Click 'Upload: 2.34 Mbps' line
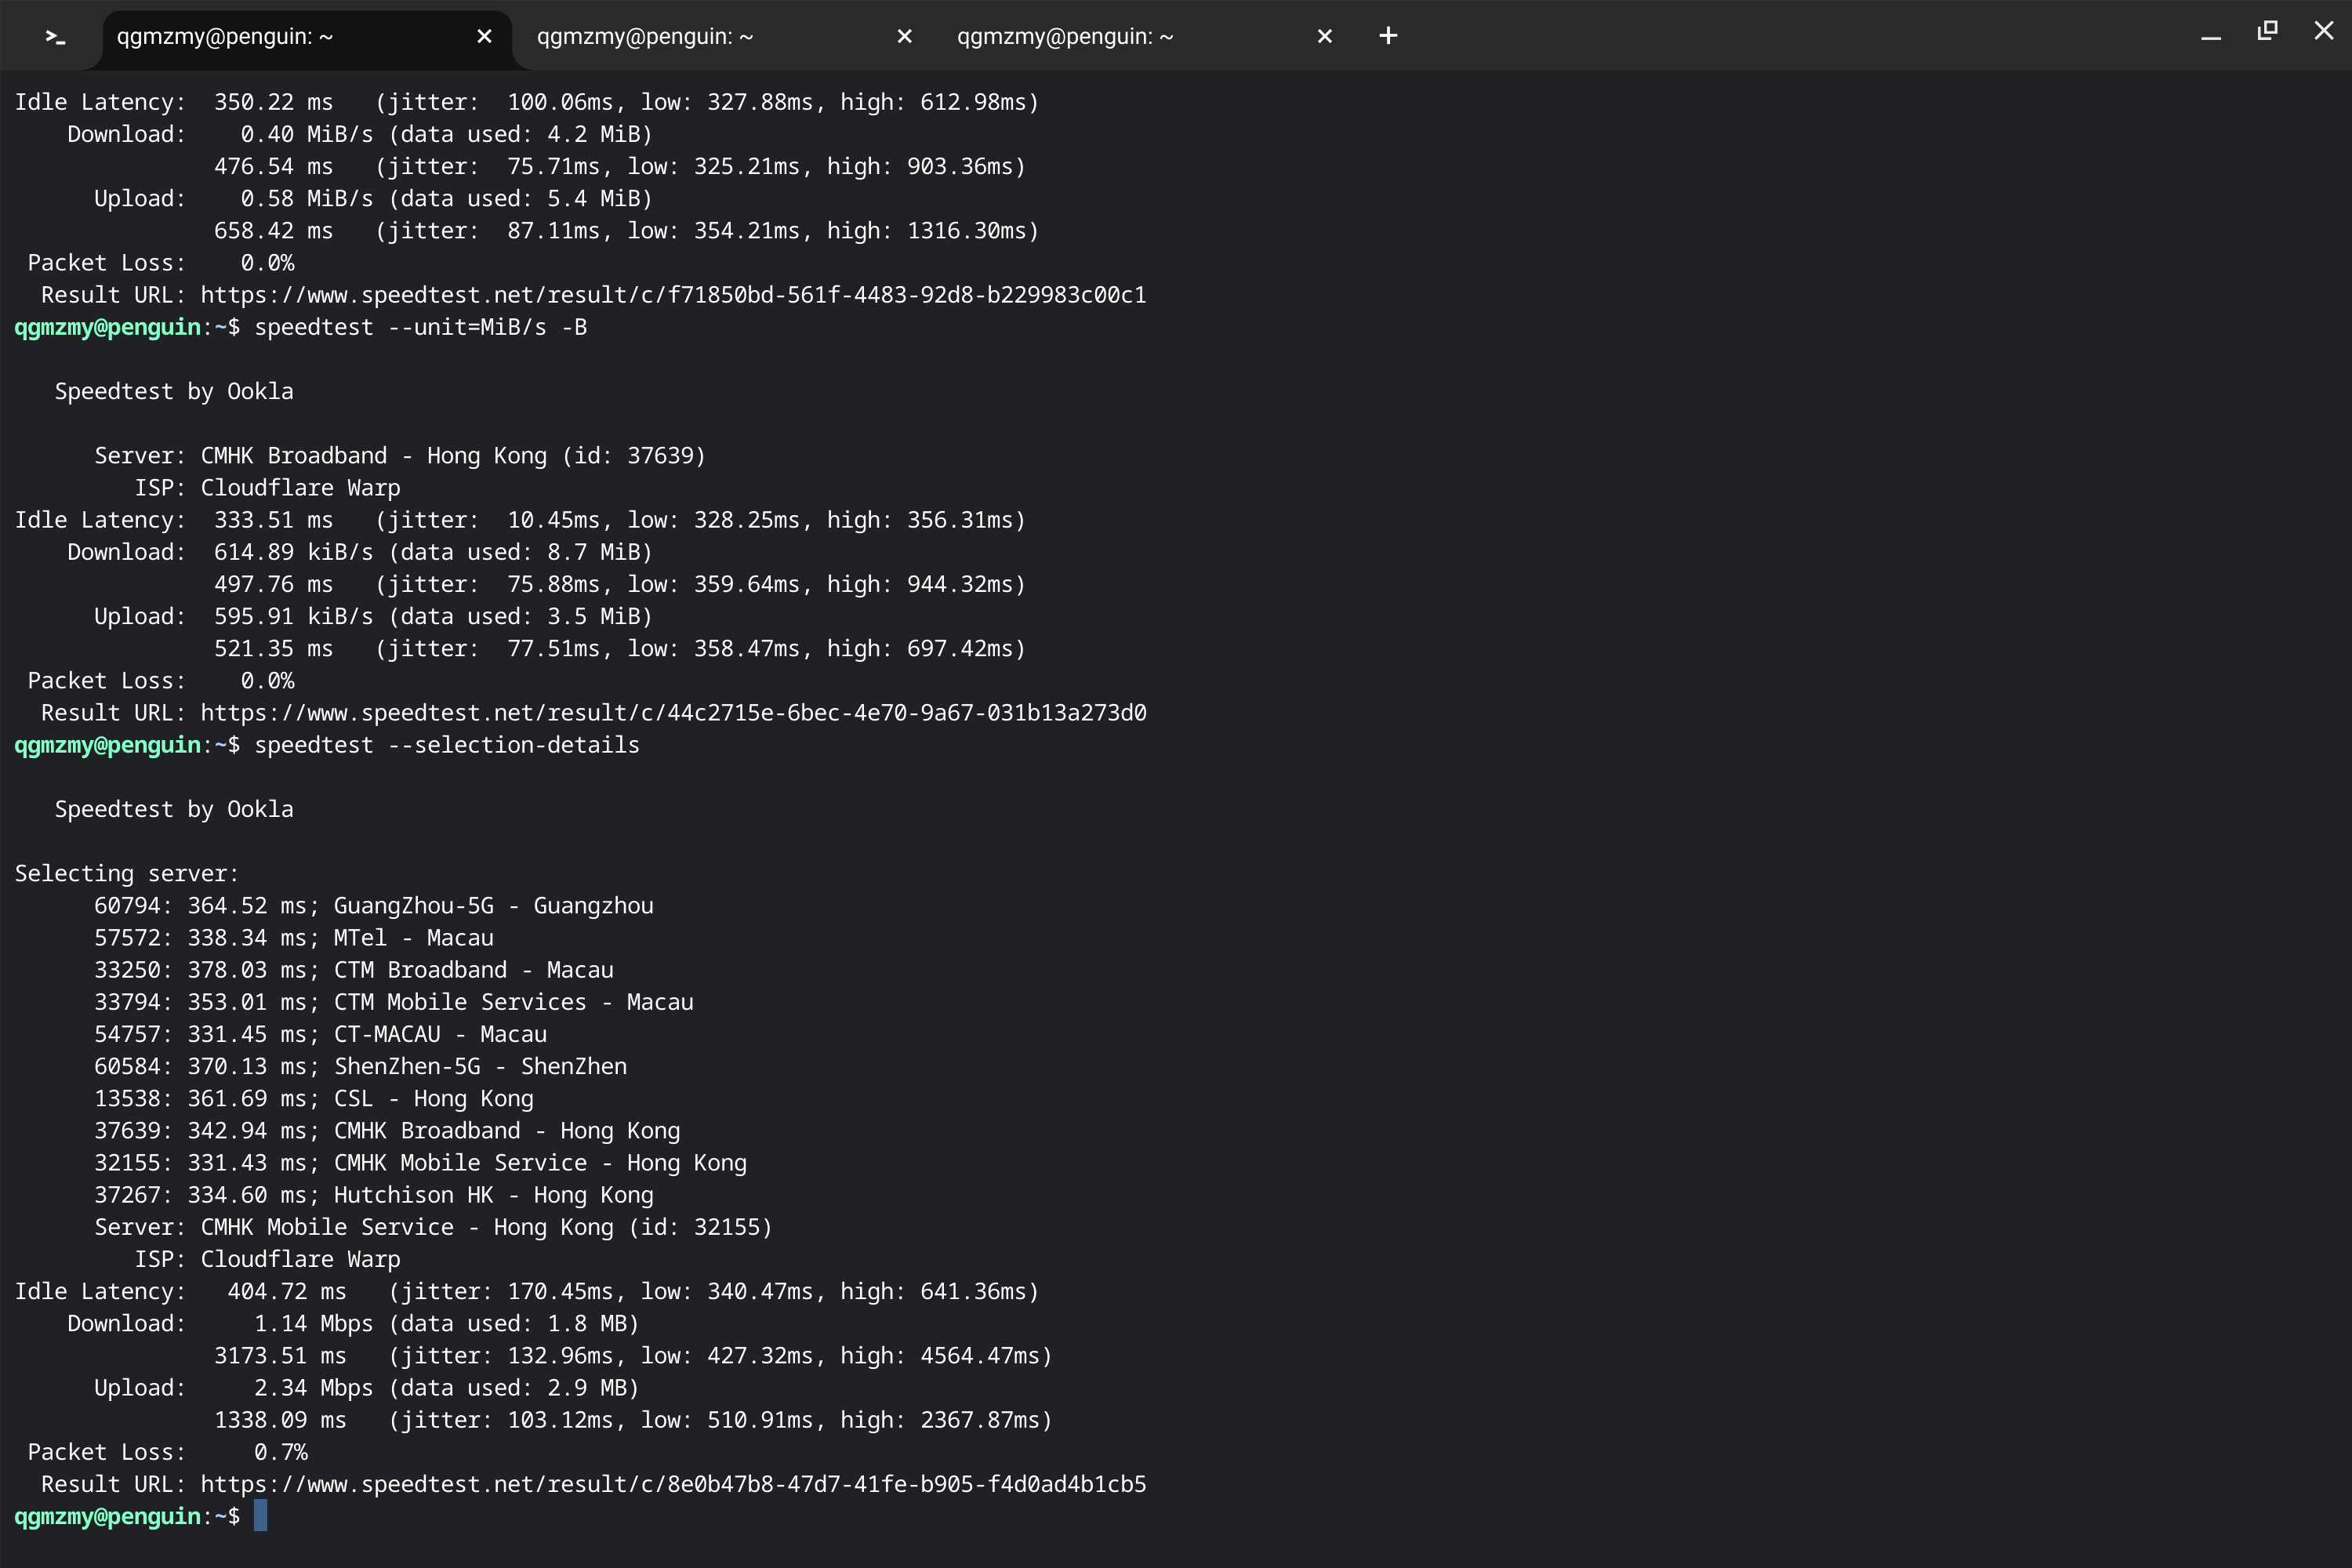Viewport: 2352px width, 1568px height. pos(367,1388)
